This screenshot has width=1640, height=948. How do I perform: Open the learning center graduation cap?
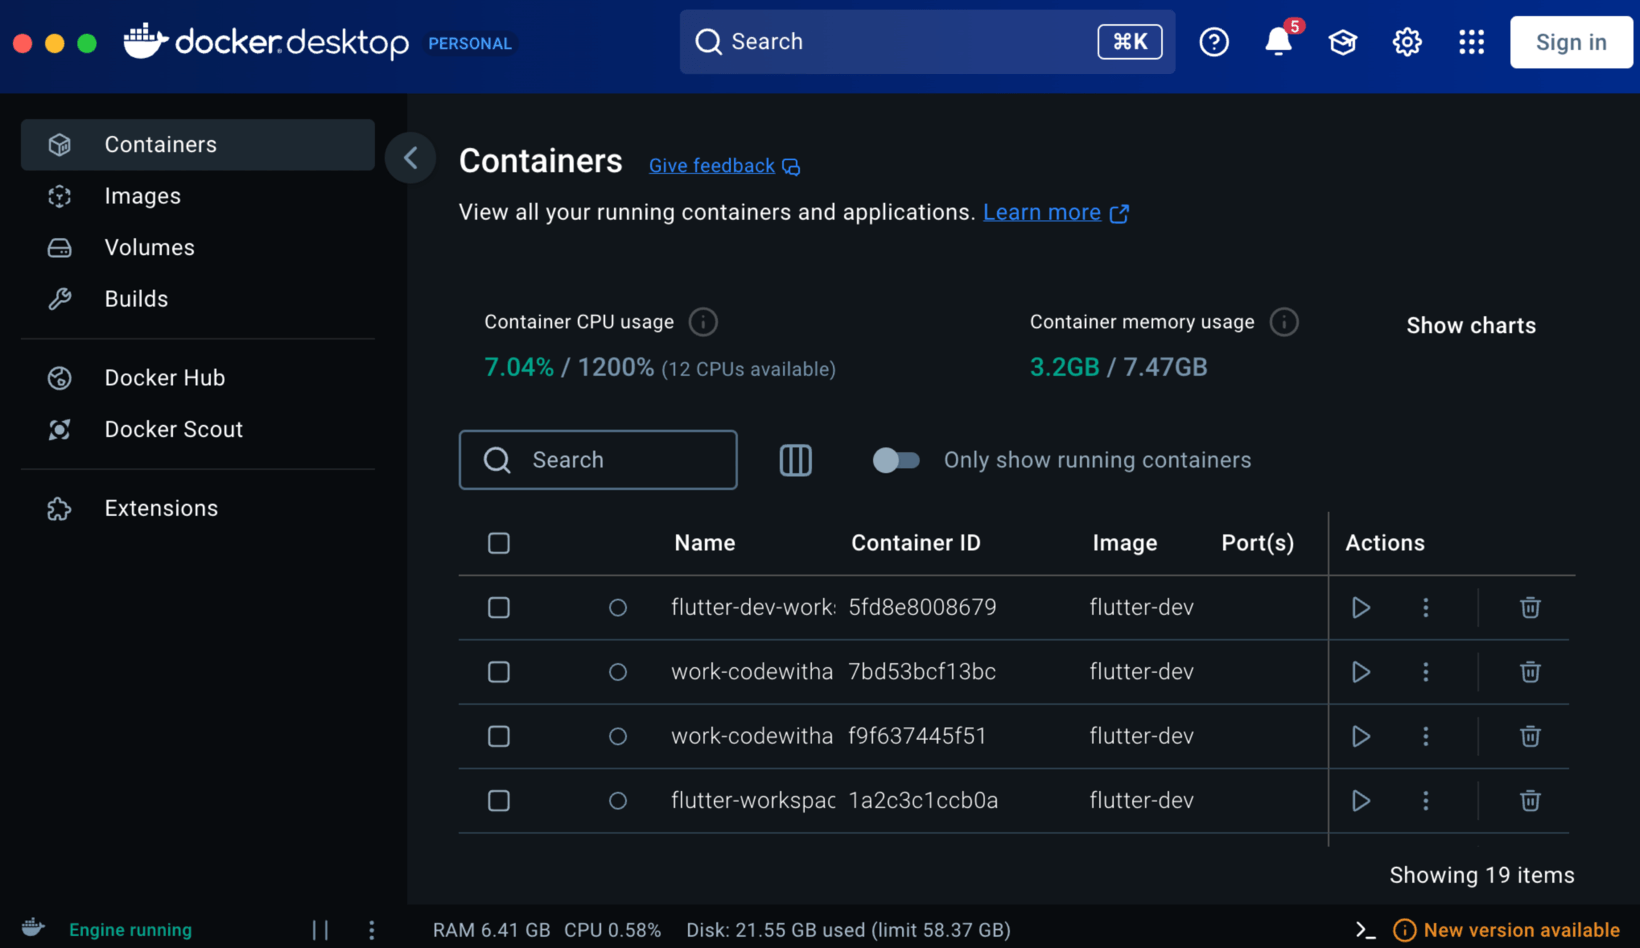click(x=1342, y=42)
